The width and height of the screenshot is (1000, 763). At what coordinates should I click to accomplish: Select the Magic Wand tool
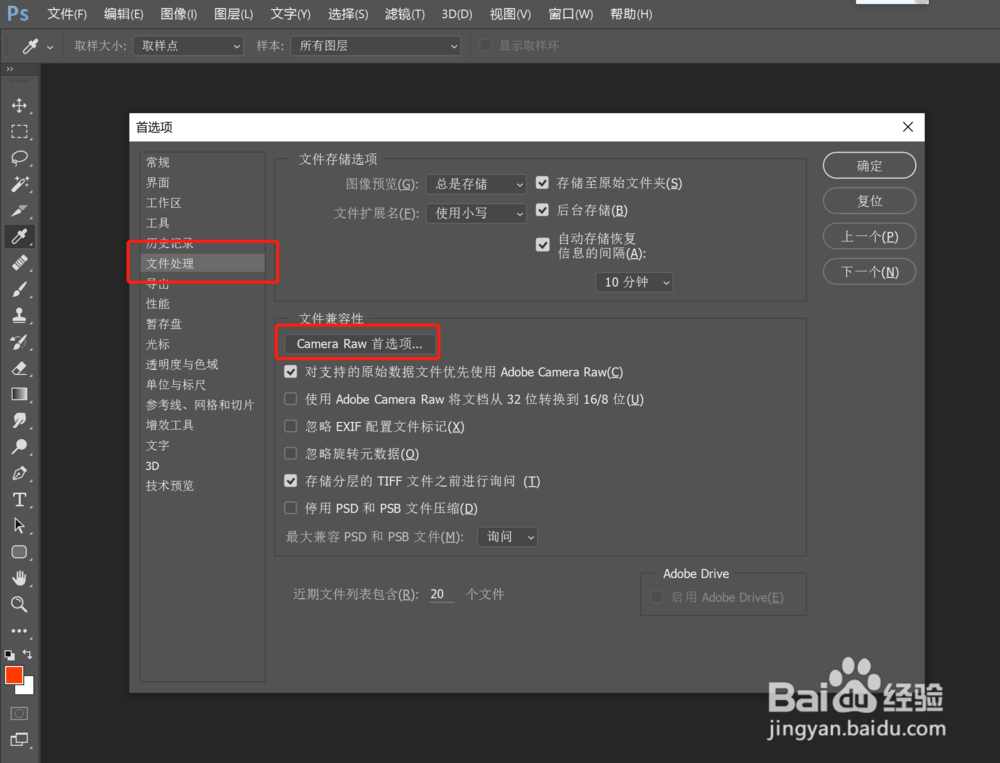19,184
